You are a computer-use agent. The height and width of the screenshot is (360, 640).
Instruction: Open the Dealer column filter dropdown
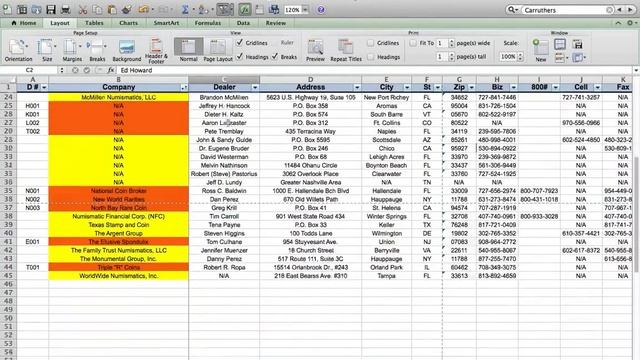click(255, 87)
